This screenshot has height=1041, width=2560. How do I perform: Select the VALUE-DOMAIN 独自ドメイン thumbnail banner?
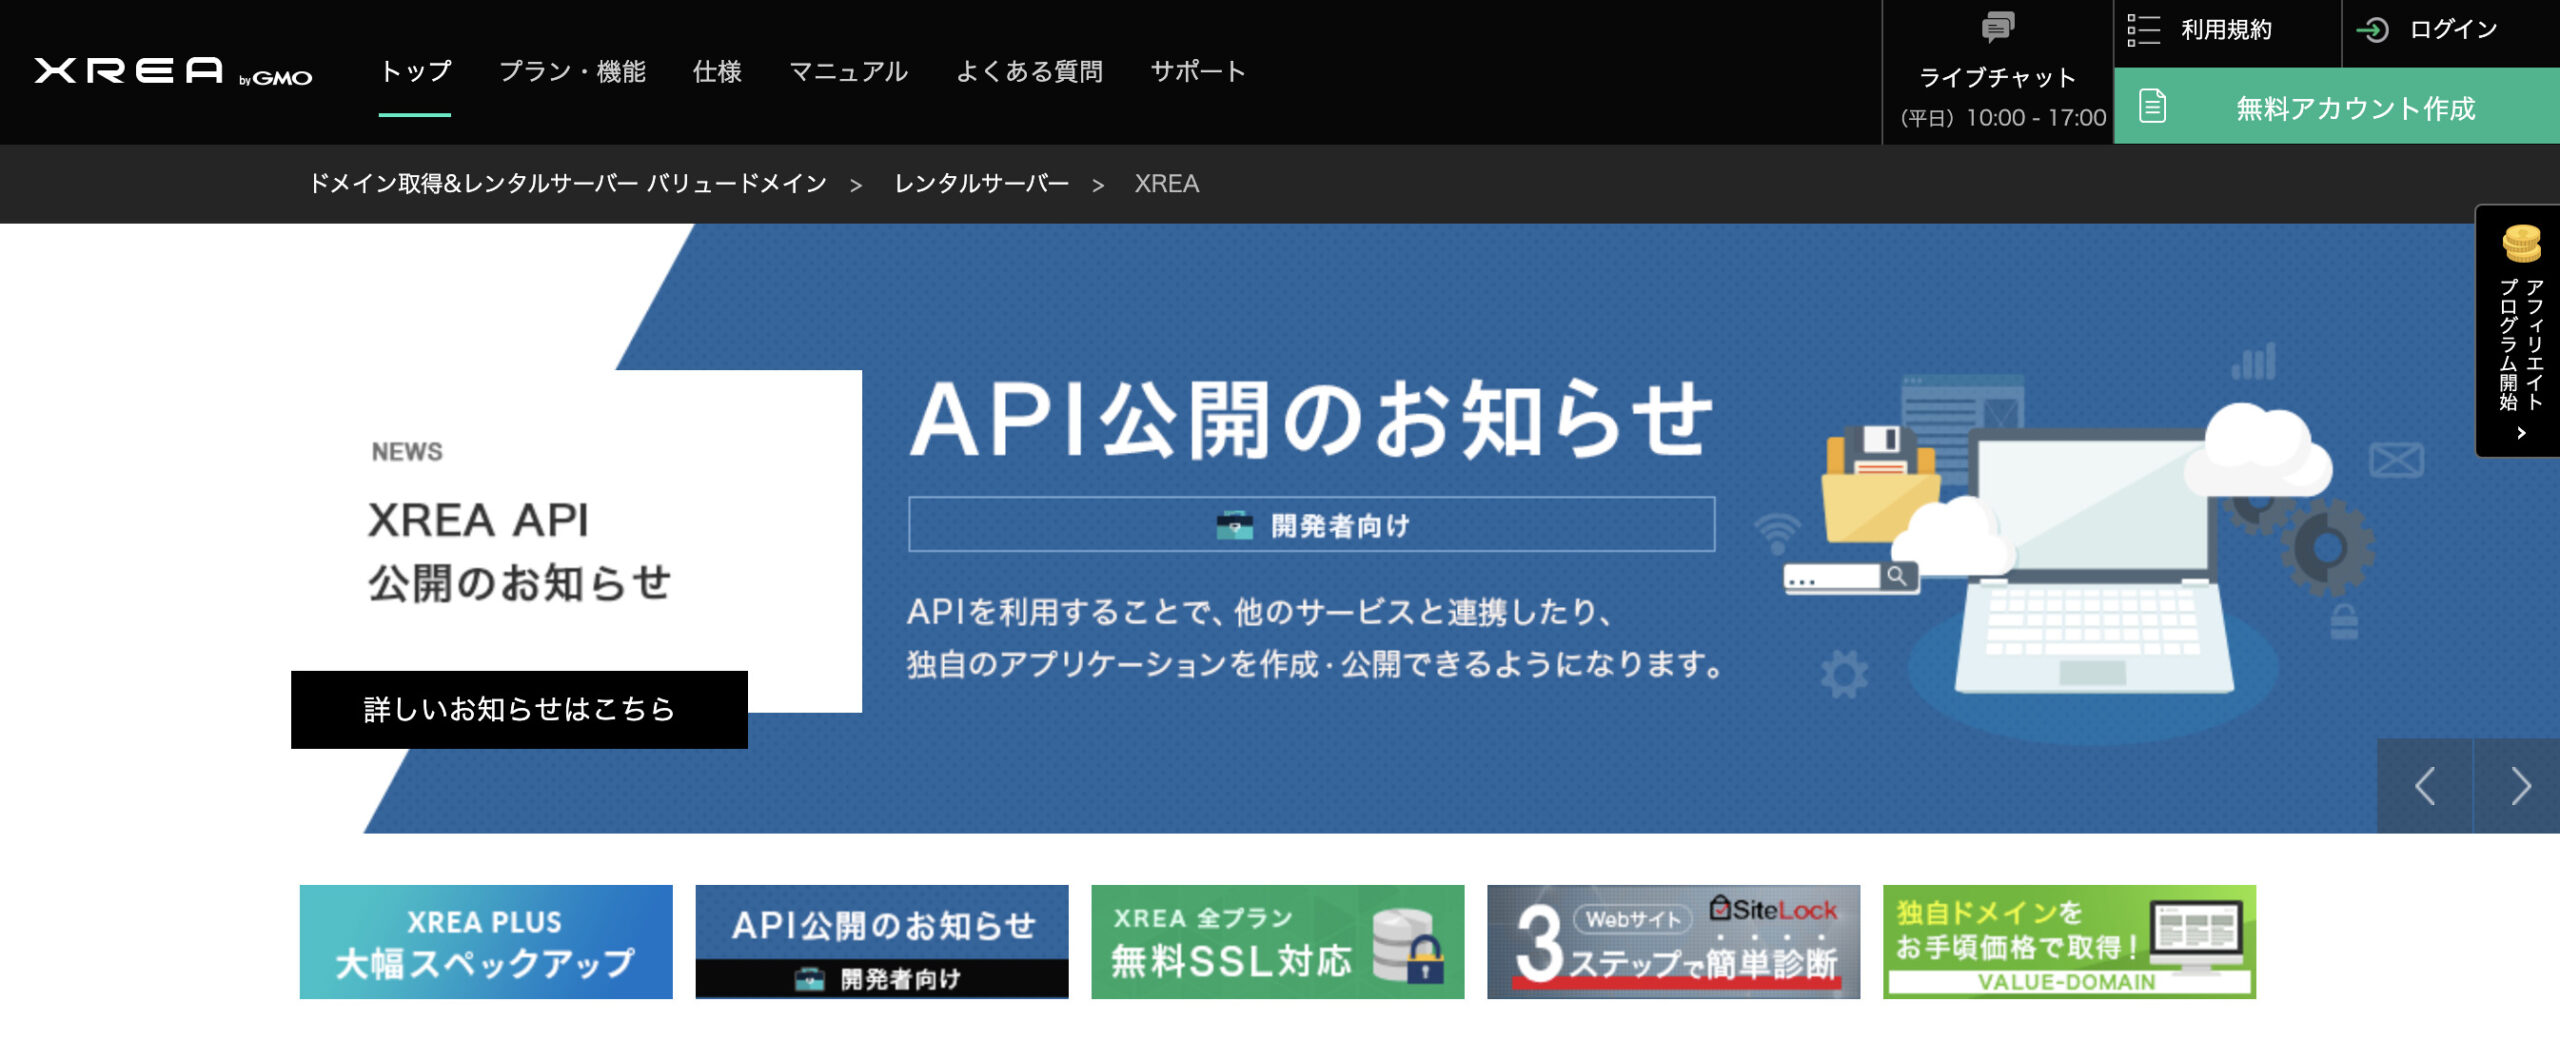[x=2070, y=941]
